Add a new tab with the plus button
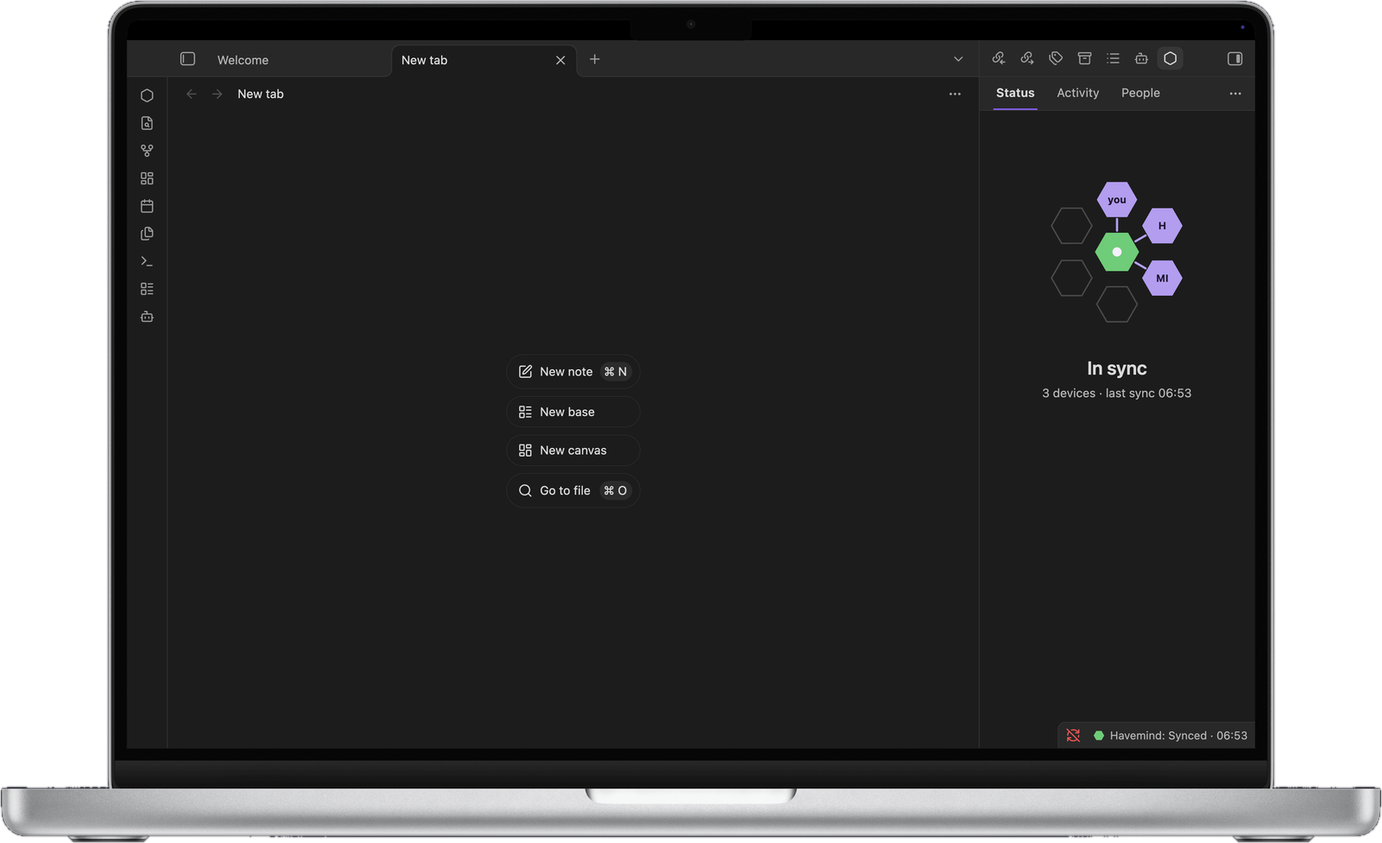The height and width of the screenshot is (843, 1382). 594,59
